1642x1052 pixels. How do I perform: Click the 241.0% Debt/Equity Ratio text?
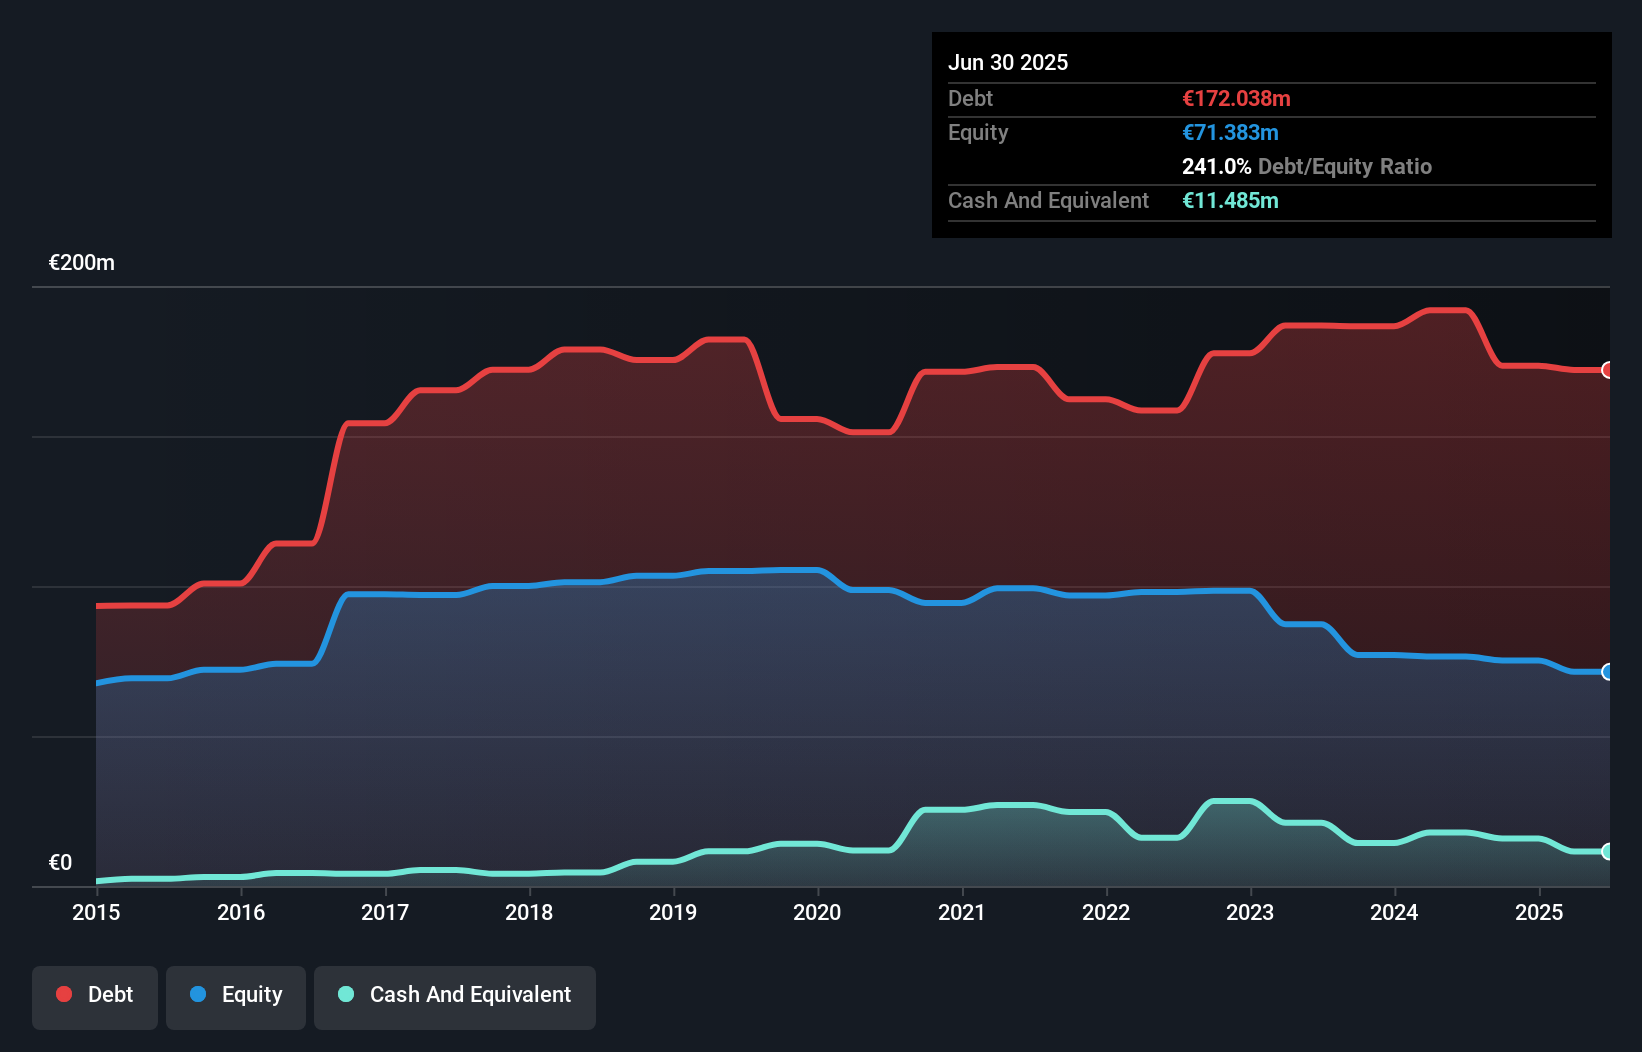[x=1307, y=166]
